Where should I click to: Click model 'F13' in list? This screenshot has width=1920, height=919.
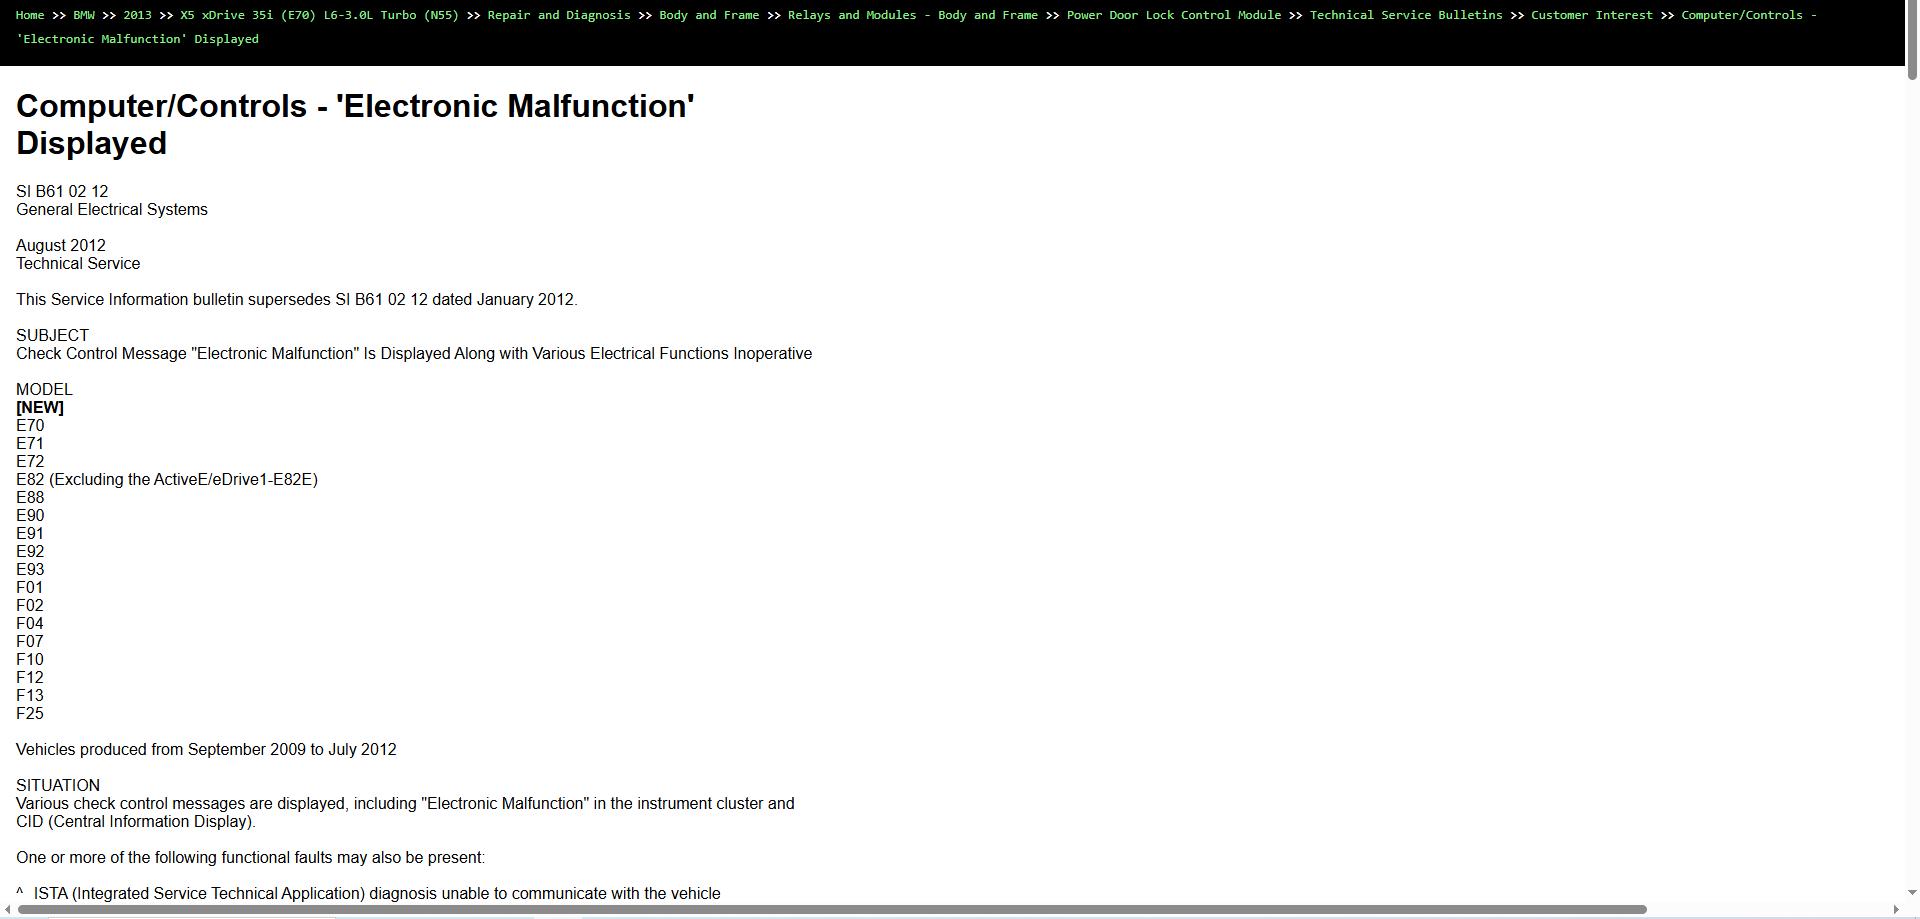[x=30, y=695]
